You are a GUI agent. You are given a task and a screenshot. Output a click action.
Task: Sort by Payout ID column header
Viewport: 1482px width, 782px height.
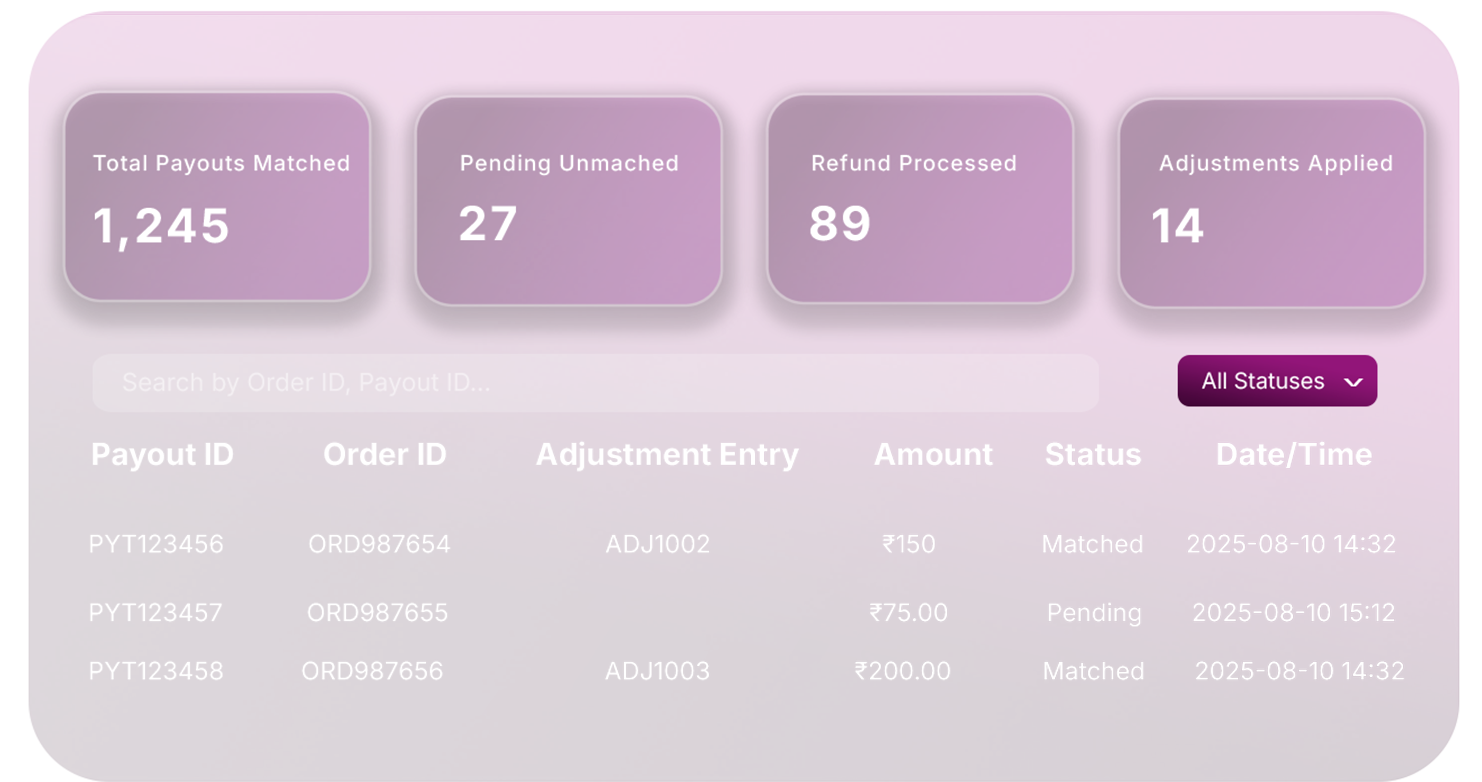pyautogui.click(x=162, y=455)
